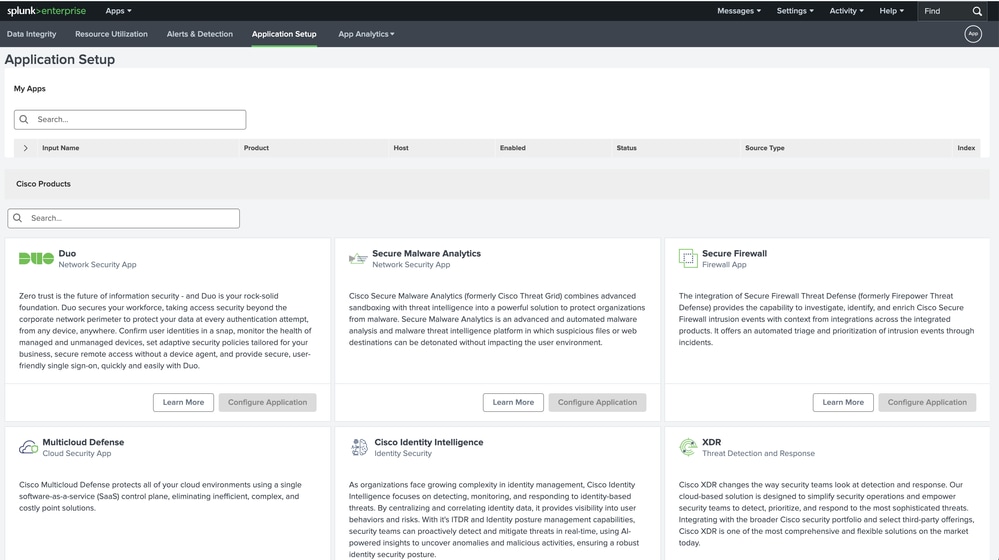Click the Splunk enterprise logo
The width and height of the screenshot is (999, 560).
[x=46, y=11]
